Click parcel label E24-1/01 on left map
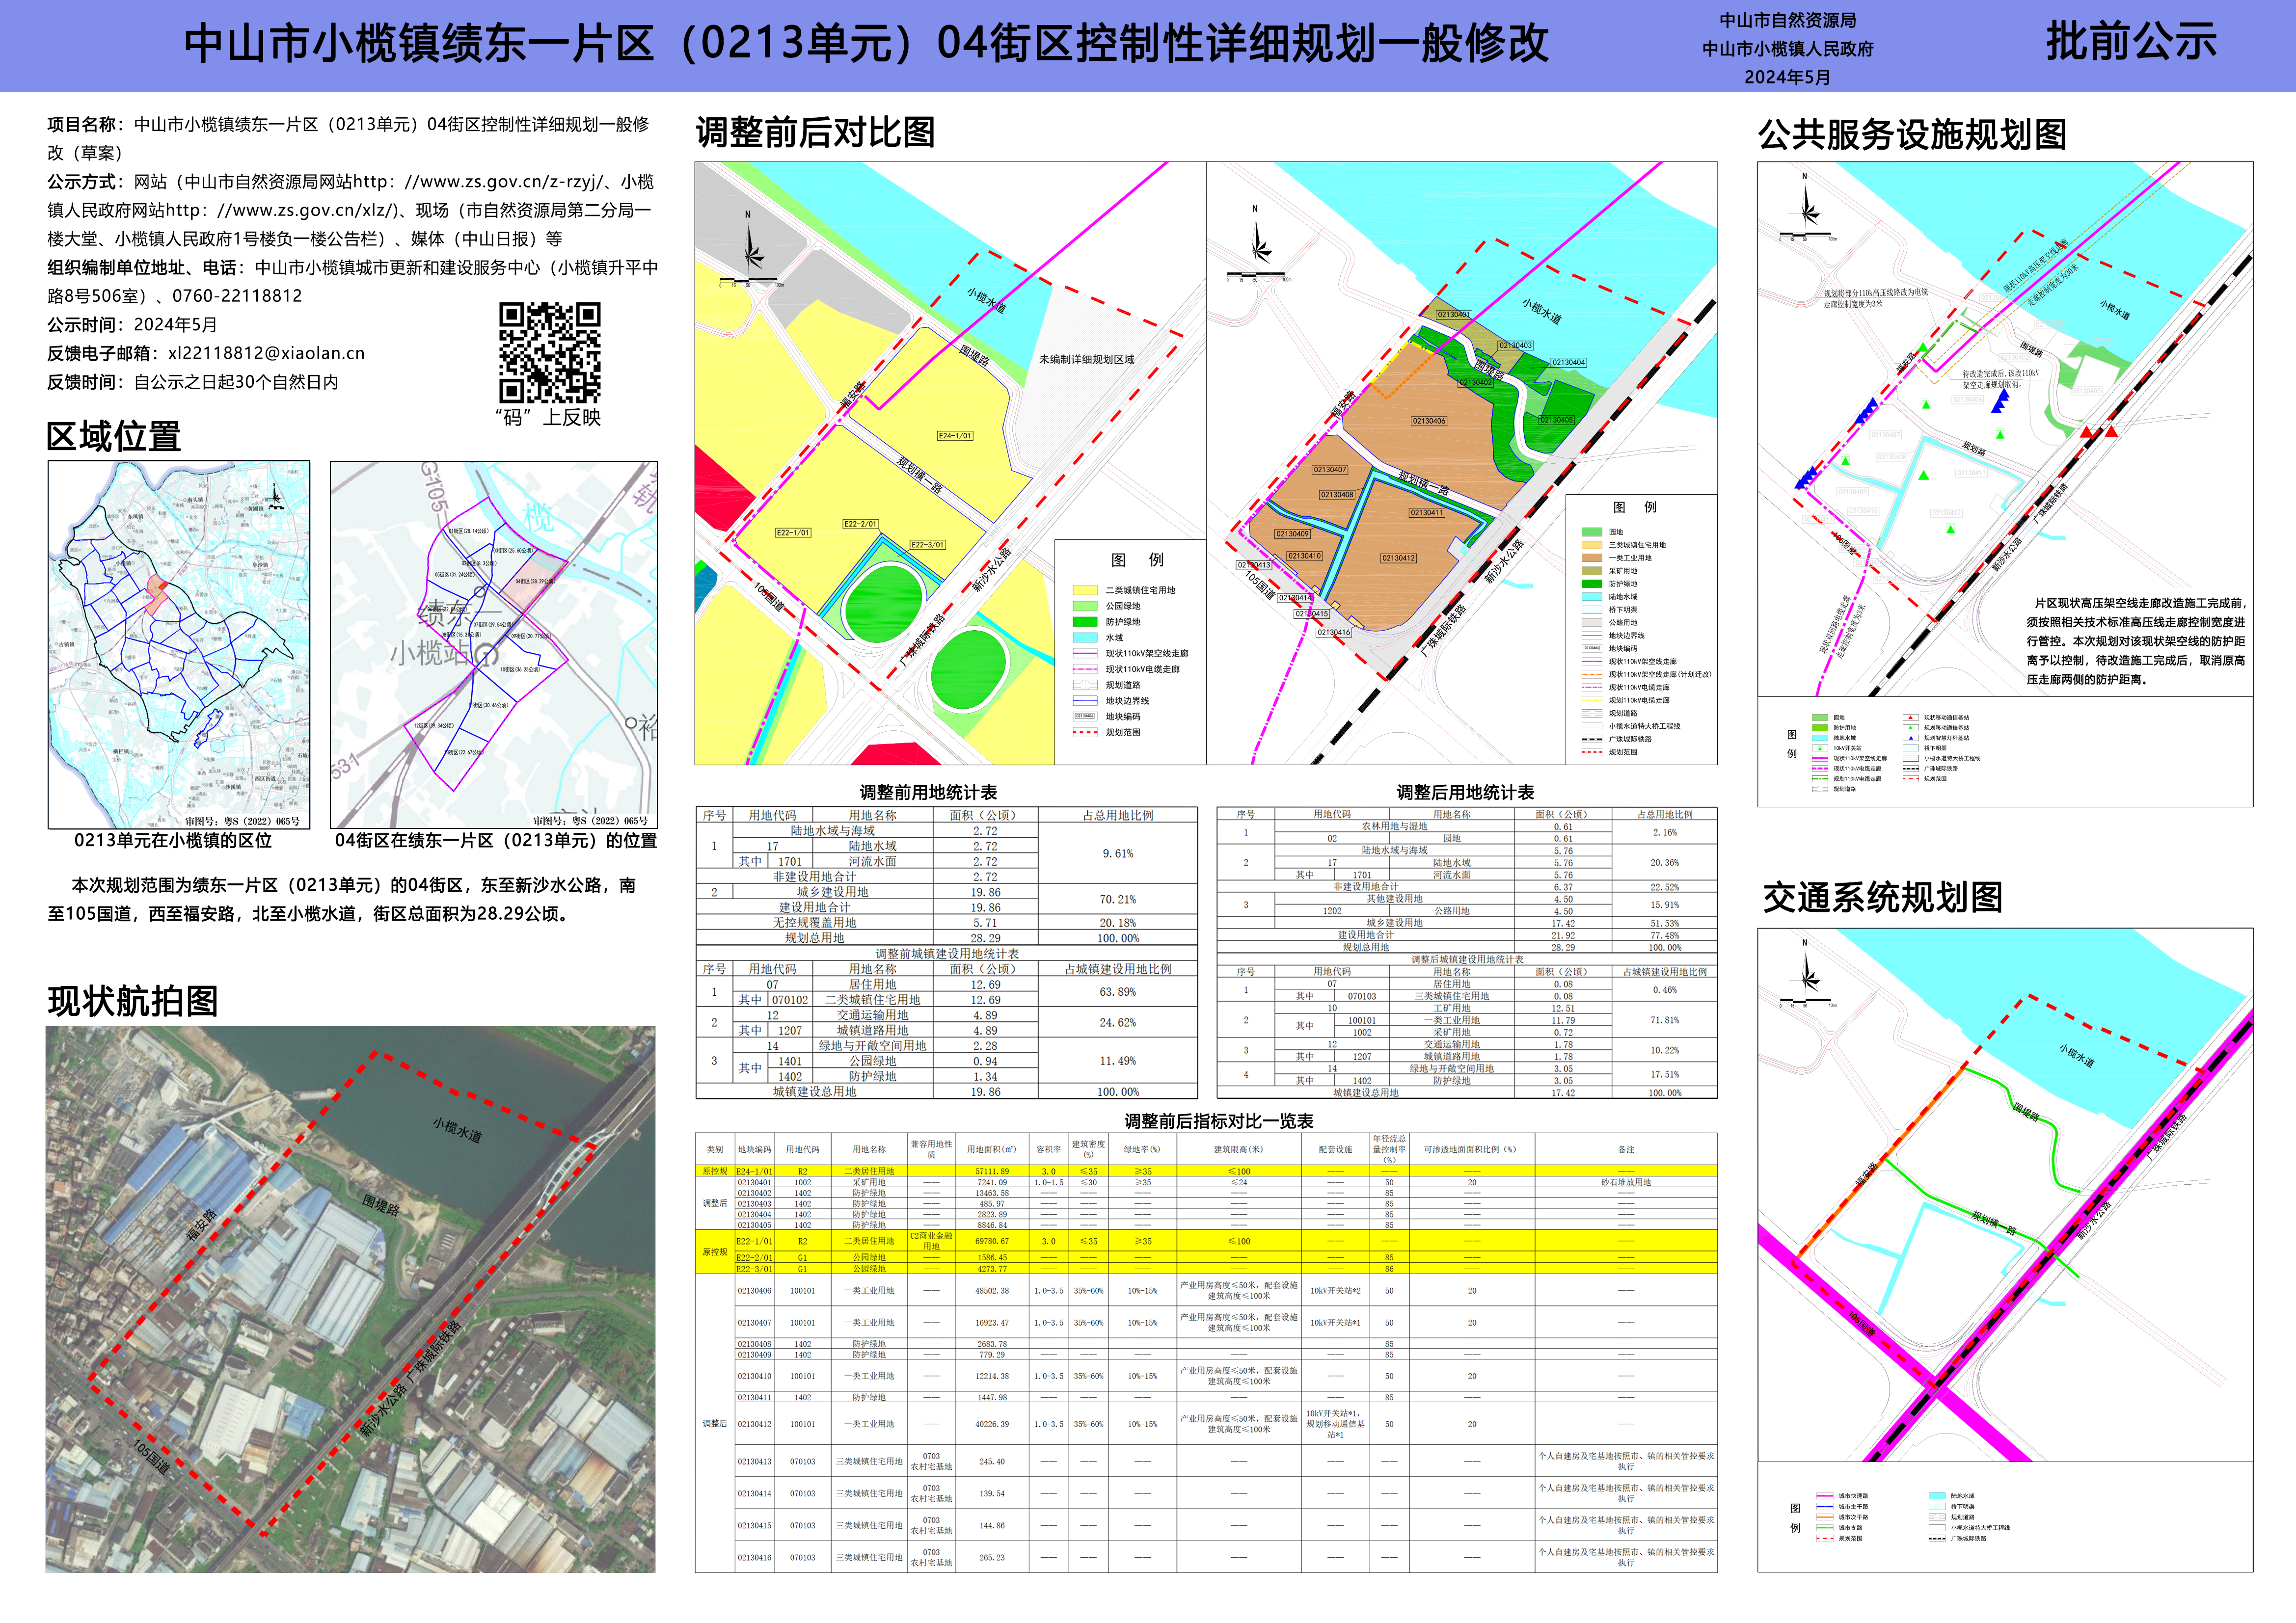The height and width of the screenshot is (1623, 2296). pyautogui.click(x=954, y=436)
